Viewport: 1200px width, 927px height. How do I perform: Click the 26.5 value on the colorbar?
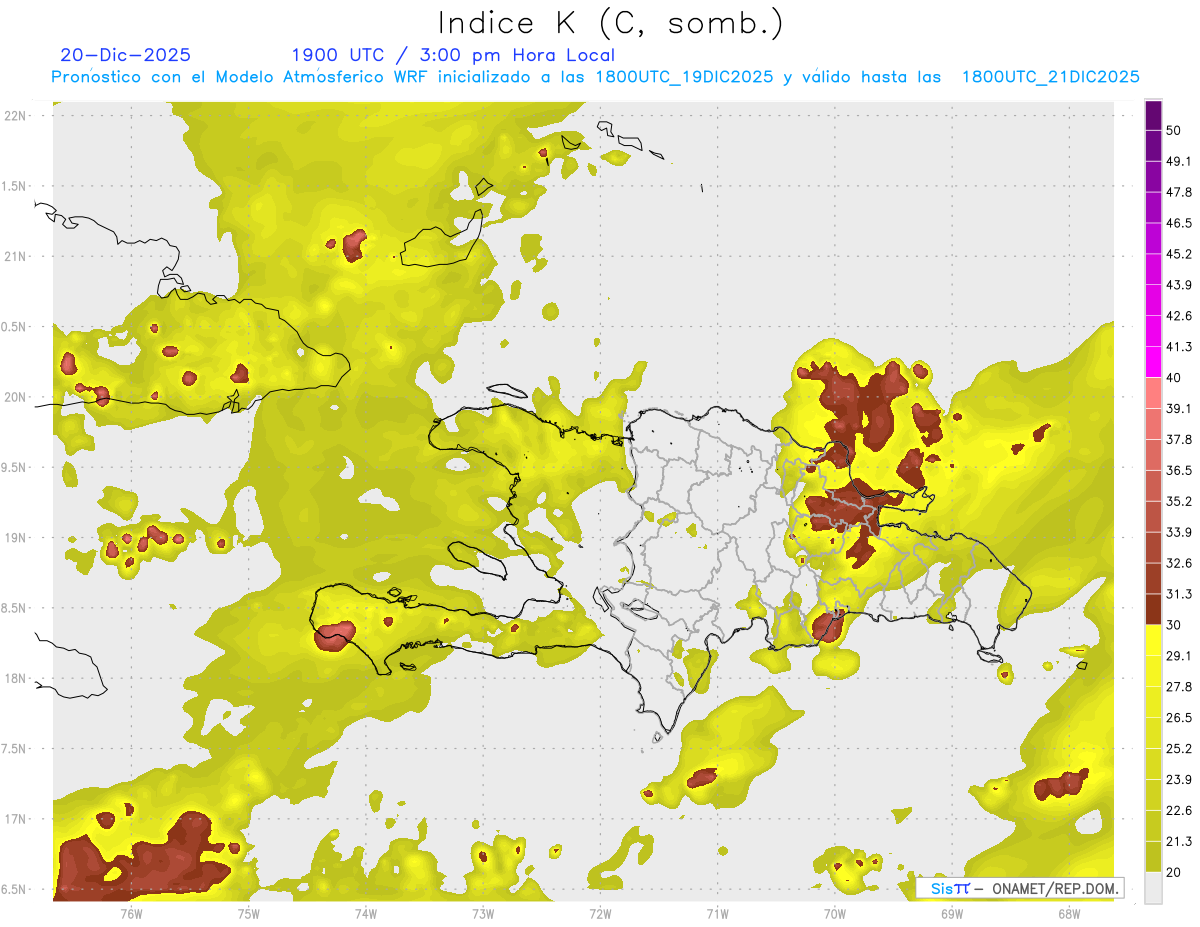click(x=1179, y=717)
